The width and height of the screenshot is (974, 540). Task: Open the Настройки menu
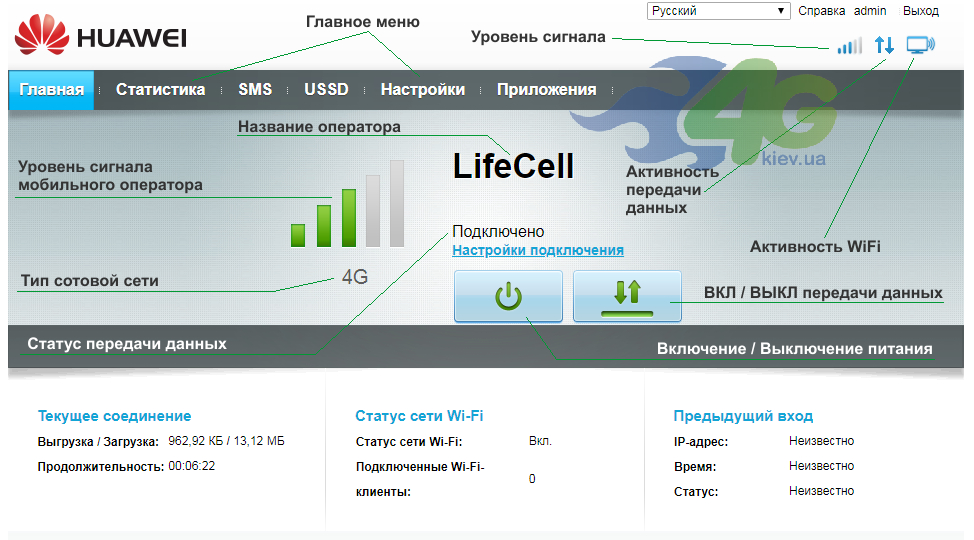tap(423, 89)
